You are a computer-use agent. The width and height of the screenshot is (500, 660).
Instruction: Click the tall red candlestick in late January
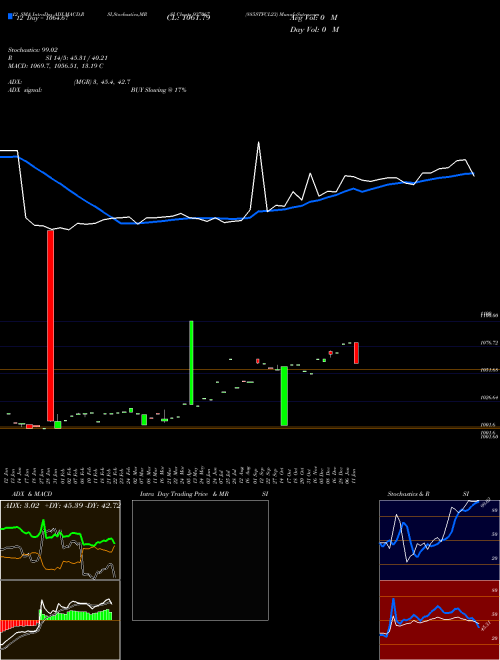coord(51,325)
